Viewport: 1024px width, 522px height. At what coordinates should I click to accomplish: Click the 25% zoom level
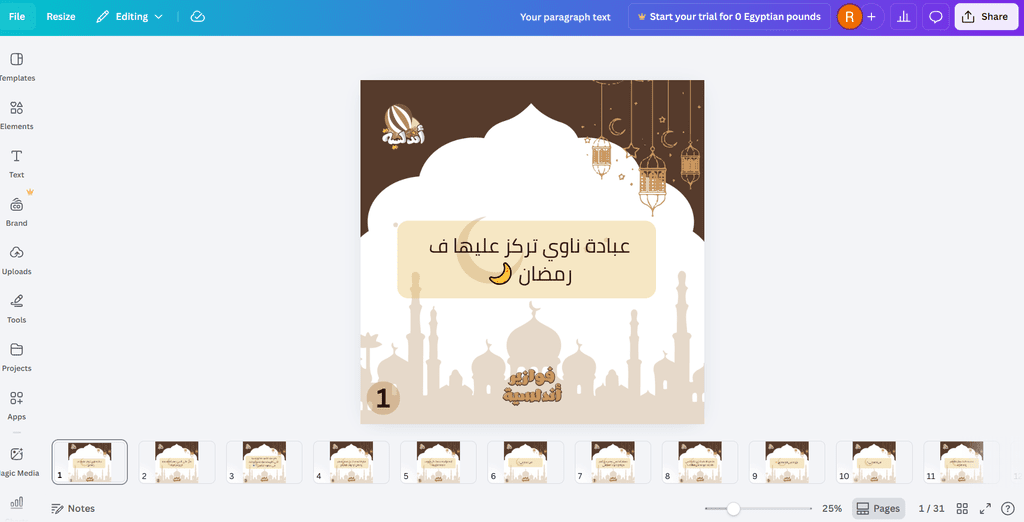coord(832,508)
